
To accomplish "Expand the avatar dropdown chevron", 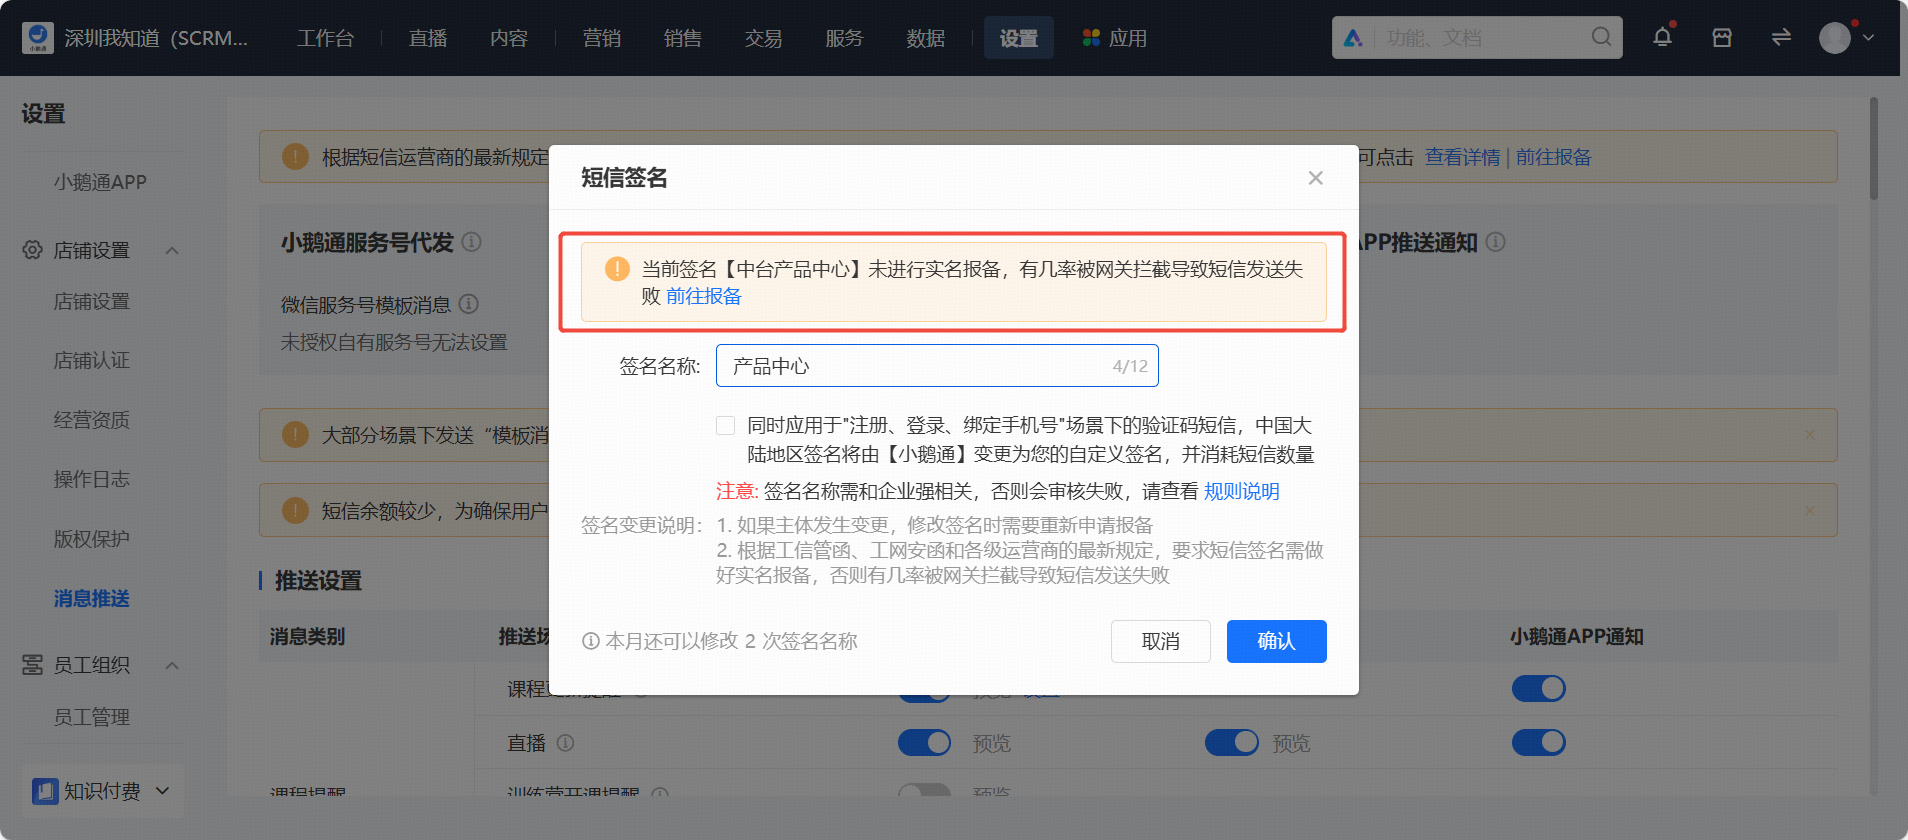I will pos(1868,38).
